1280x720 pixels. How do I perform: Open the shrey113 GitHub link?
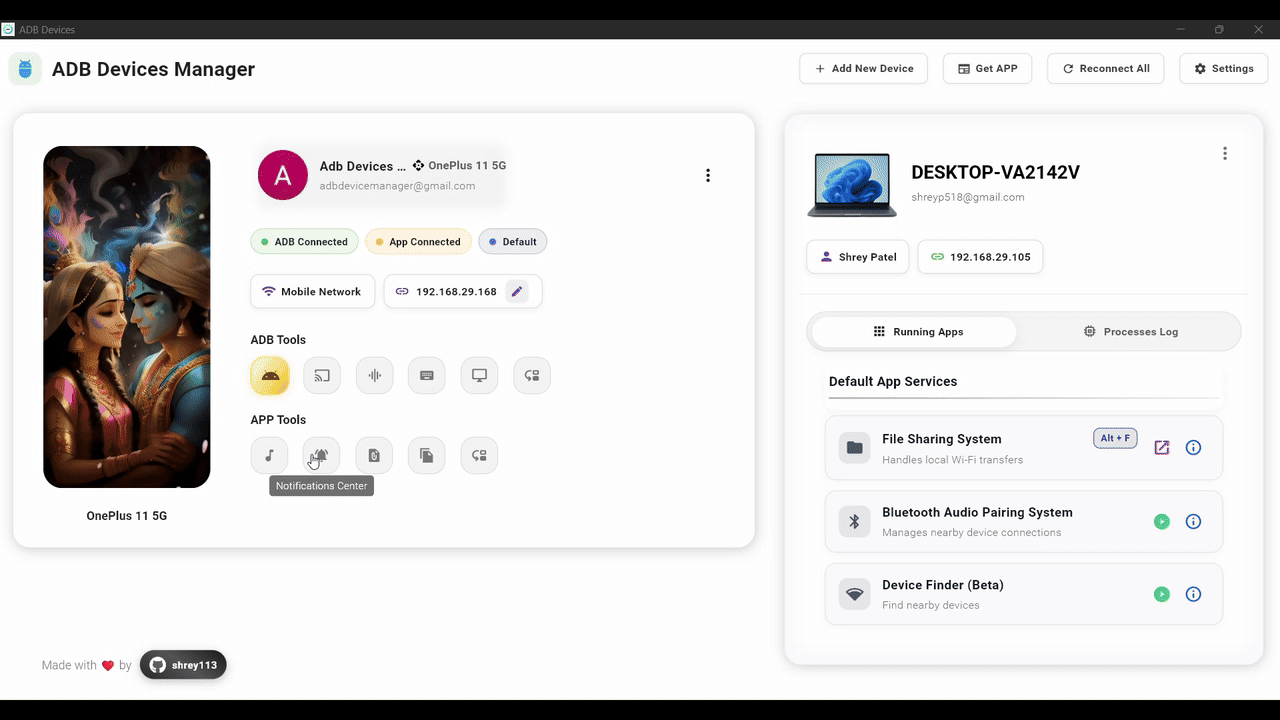[183, 664]
